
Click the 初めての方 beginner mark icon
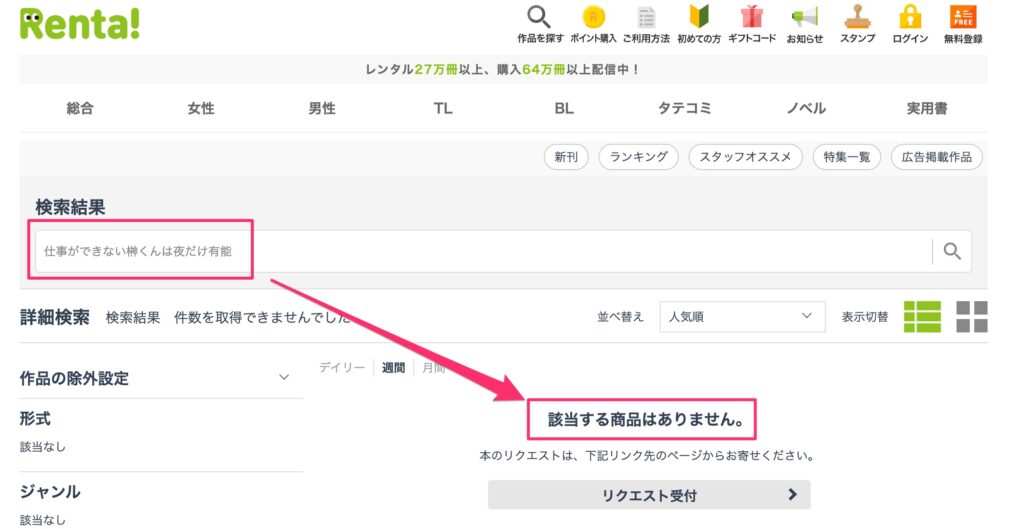(x=699, y=17)
